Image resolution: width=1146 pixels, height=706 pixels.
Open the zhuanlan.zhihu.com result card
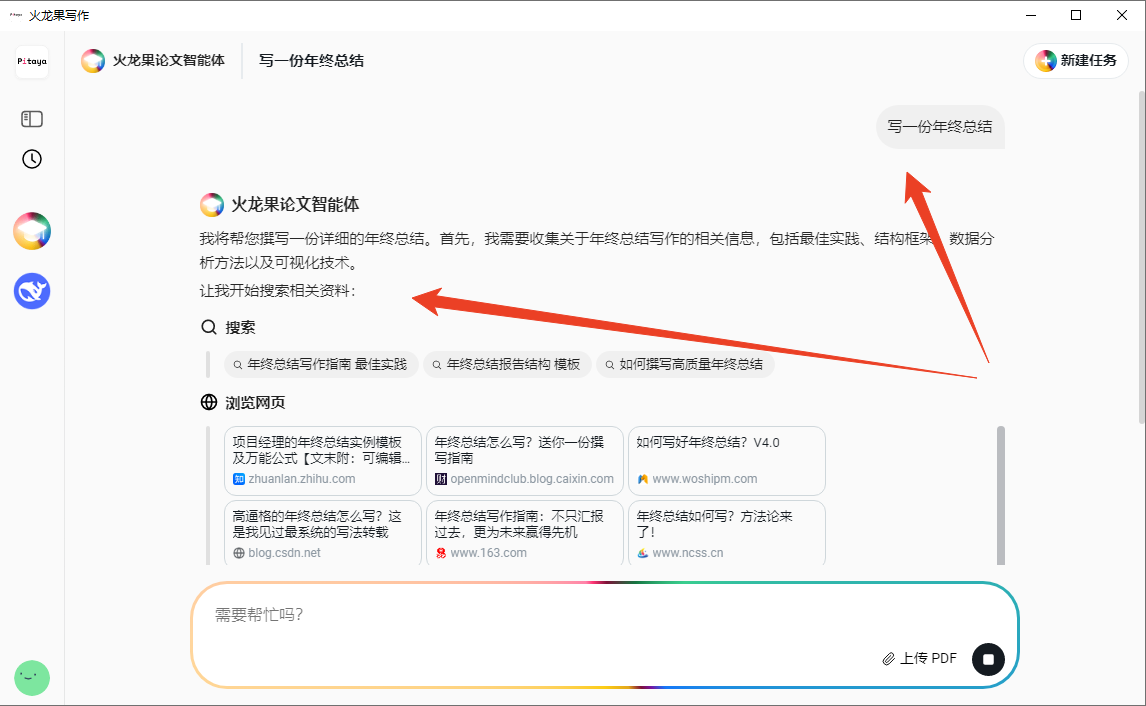pos(323,460)
